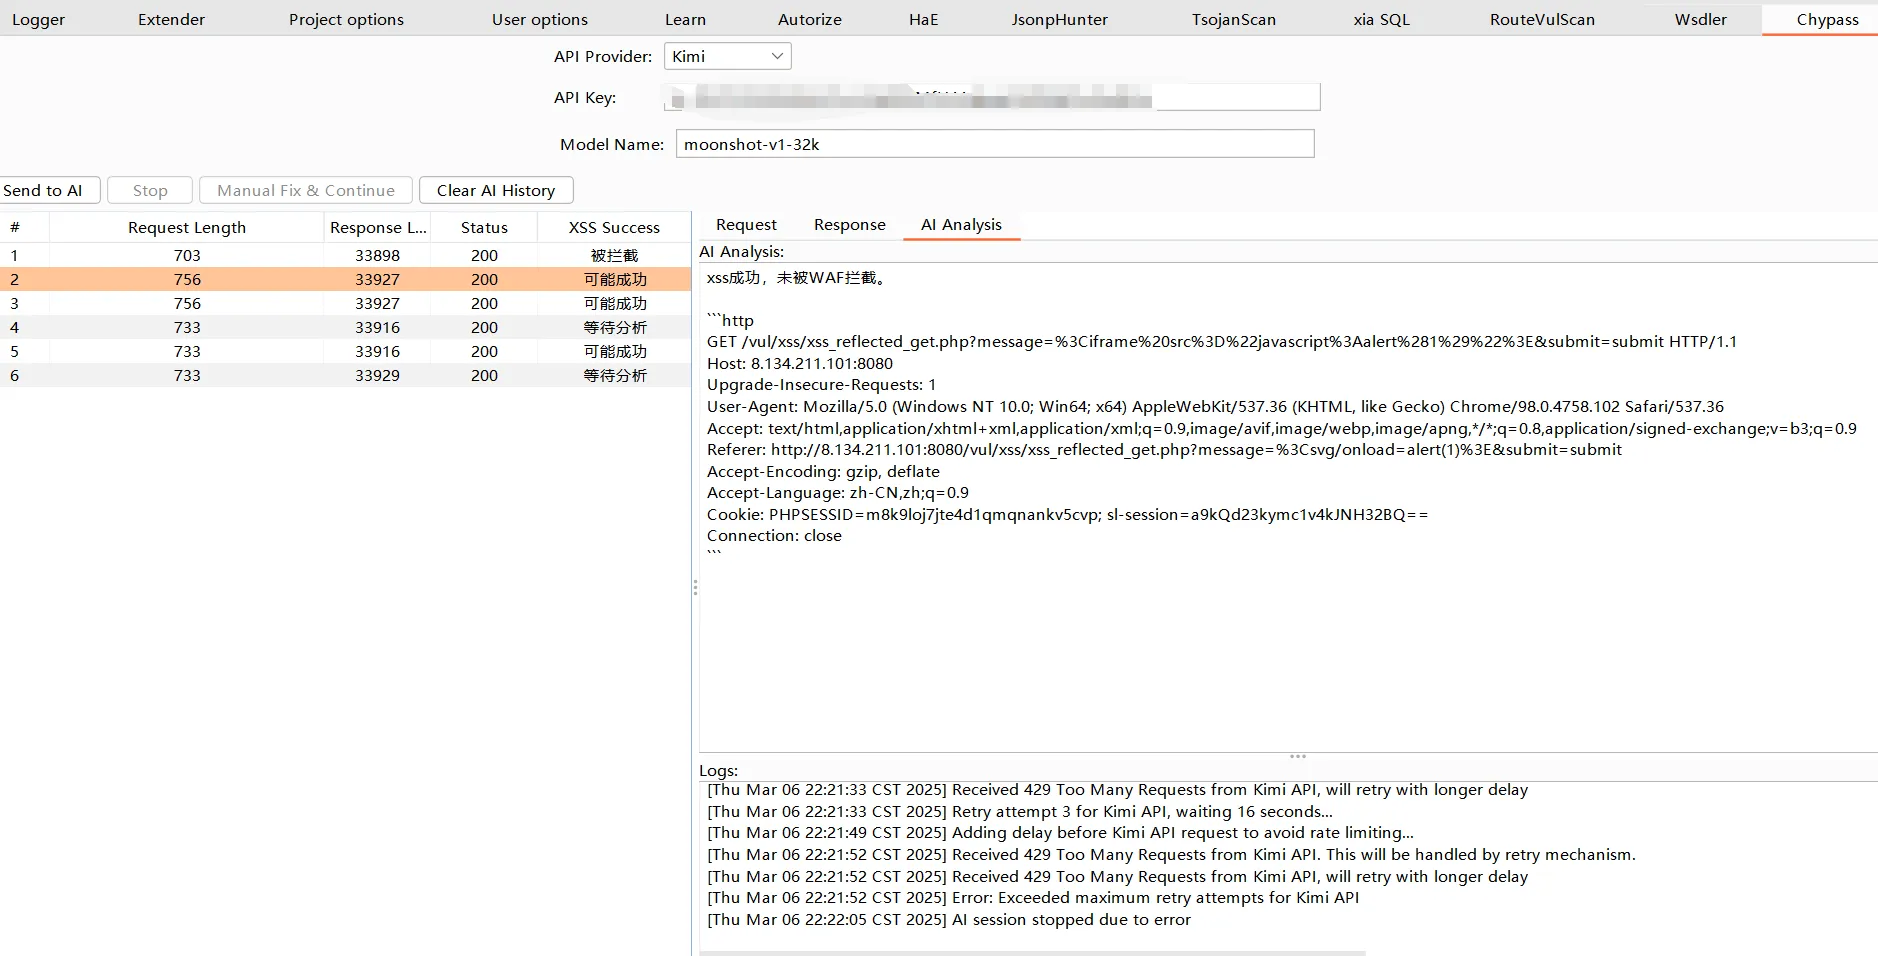Switch to the Learn tab

tap(685, 19)
